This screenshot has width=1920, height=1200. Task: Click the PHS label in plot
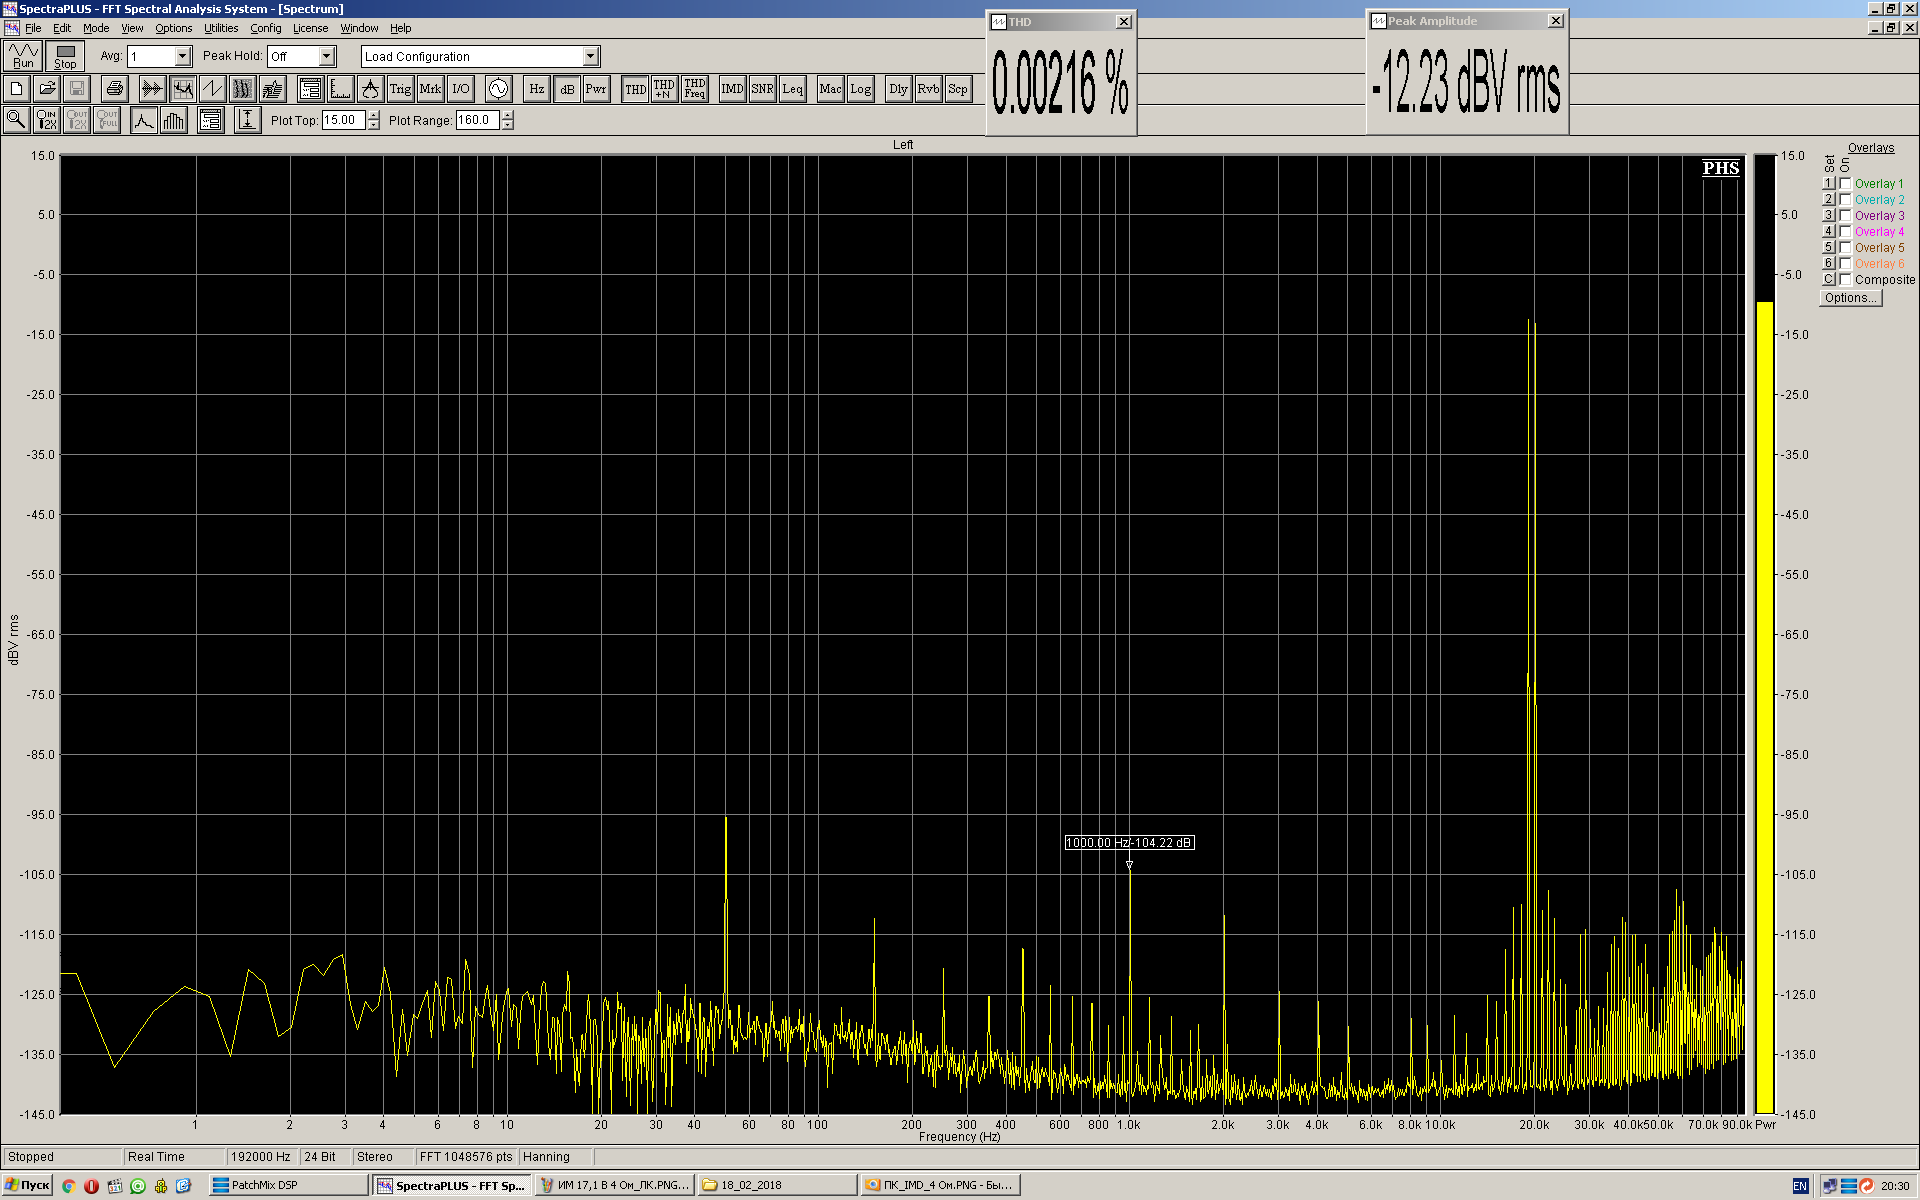pyautogui.click(x=1721, y=168)
